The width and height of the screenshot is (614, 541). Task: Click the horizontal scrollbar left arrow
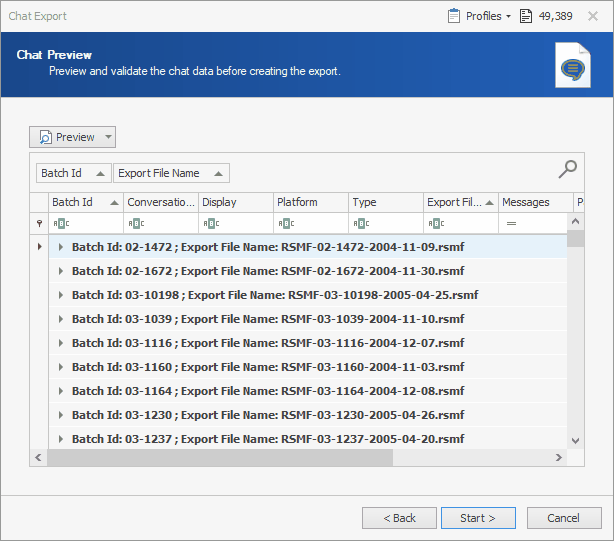click(x=38, y=457)
